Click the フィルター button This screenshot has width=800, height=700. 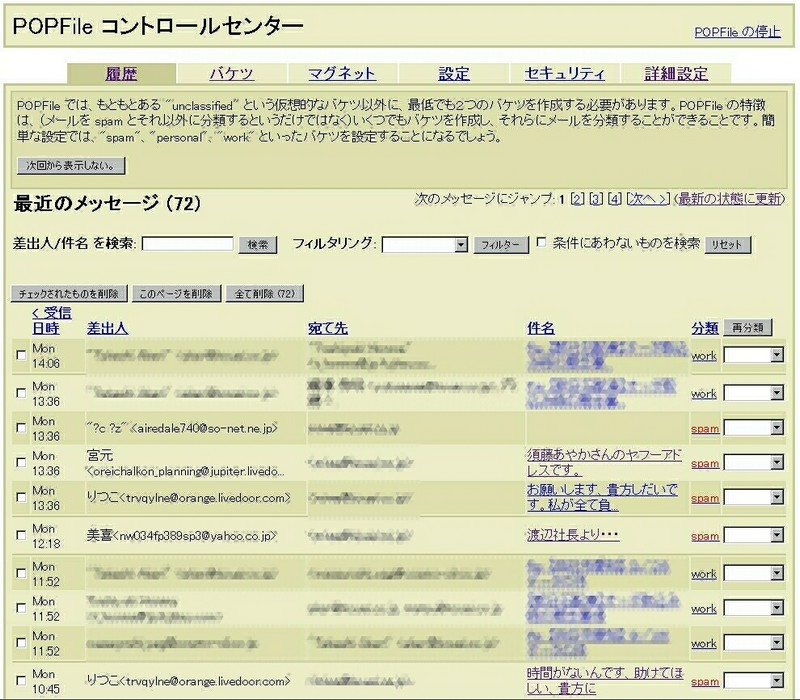point(501,245)
